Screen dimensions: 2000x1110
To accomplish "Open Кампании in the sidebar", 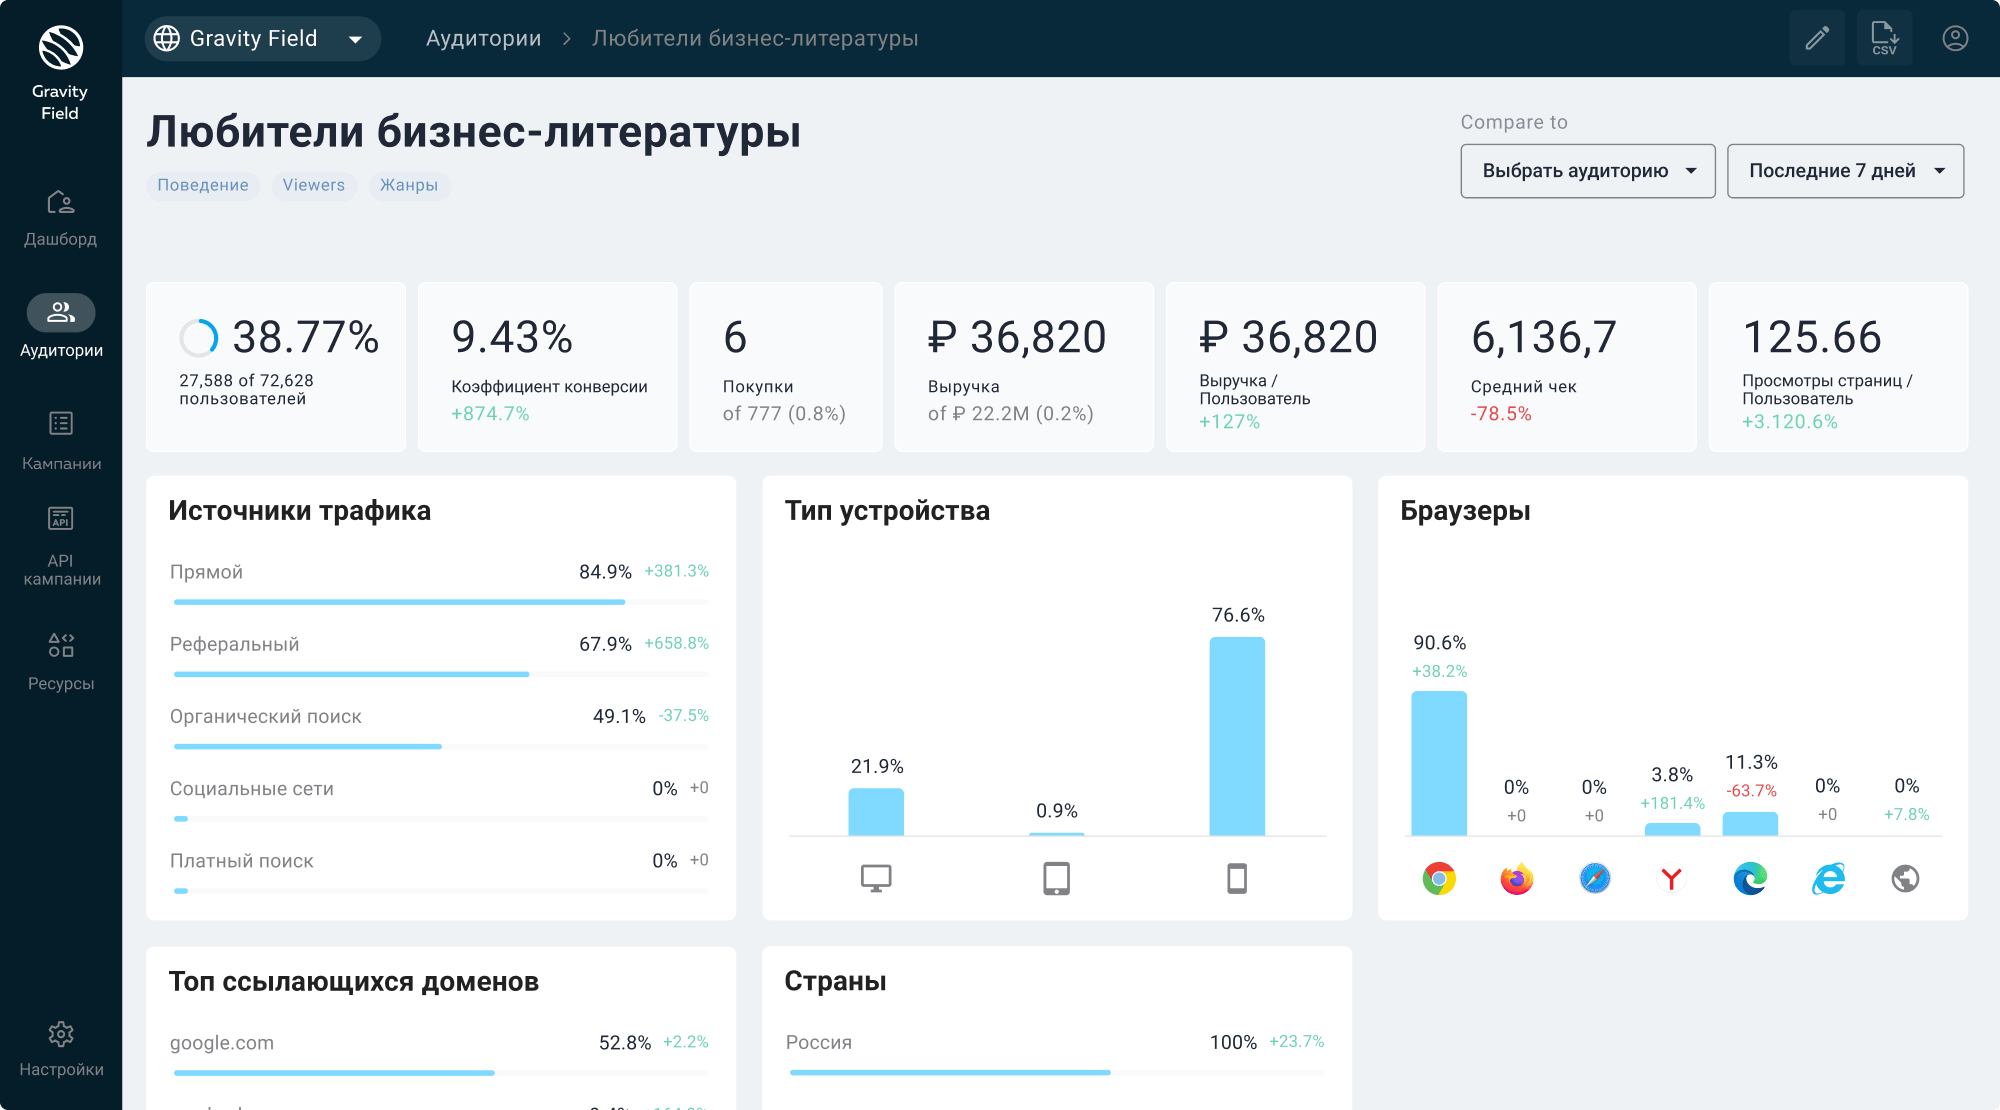I will pos(60,440).
